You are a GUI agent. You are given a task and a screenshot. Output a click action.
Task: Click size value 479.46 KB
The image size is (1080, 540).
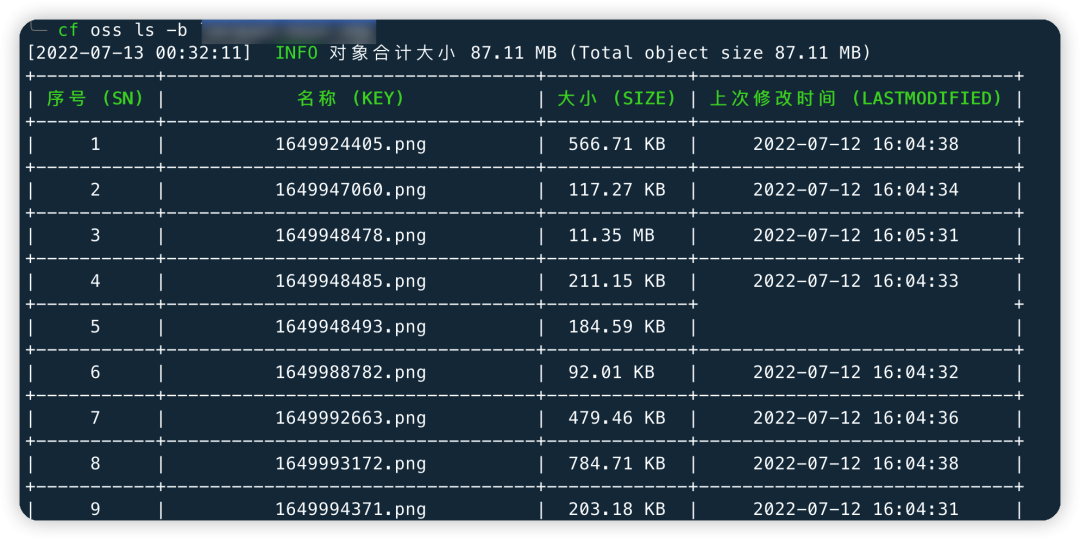[x=616, y=418]
